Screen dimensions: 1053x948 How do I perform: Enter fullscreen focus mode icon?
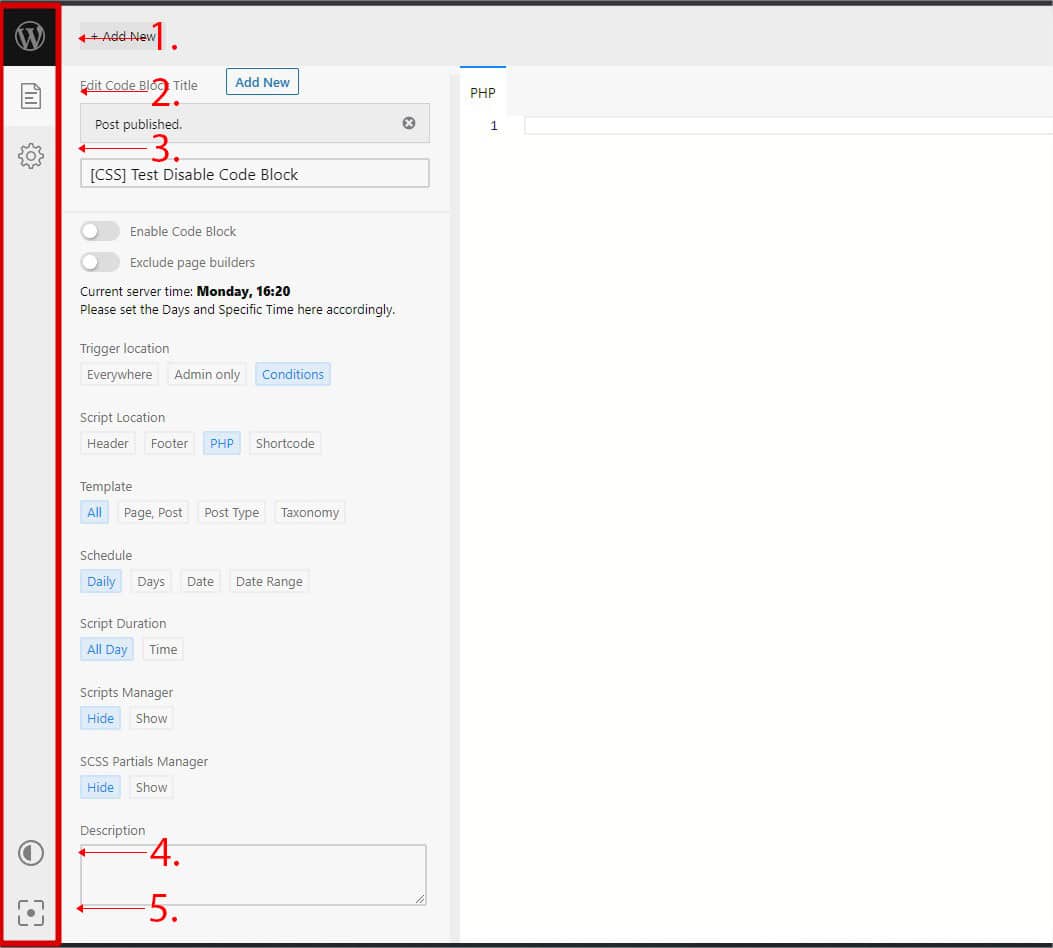31,912
